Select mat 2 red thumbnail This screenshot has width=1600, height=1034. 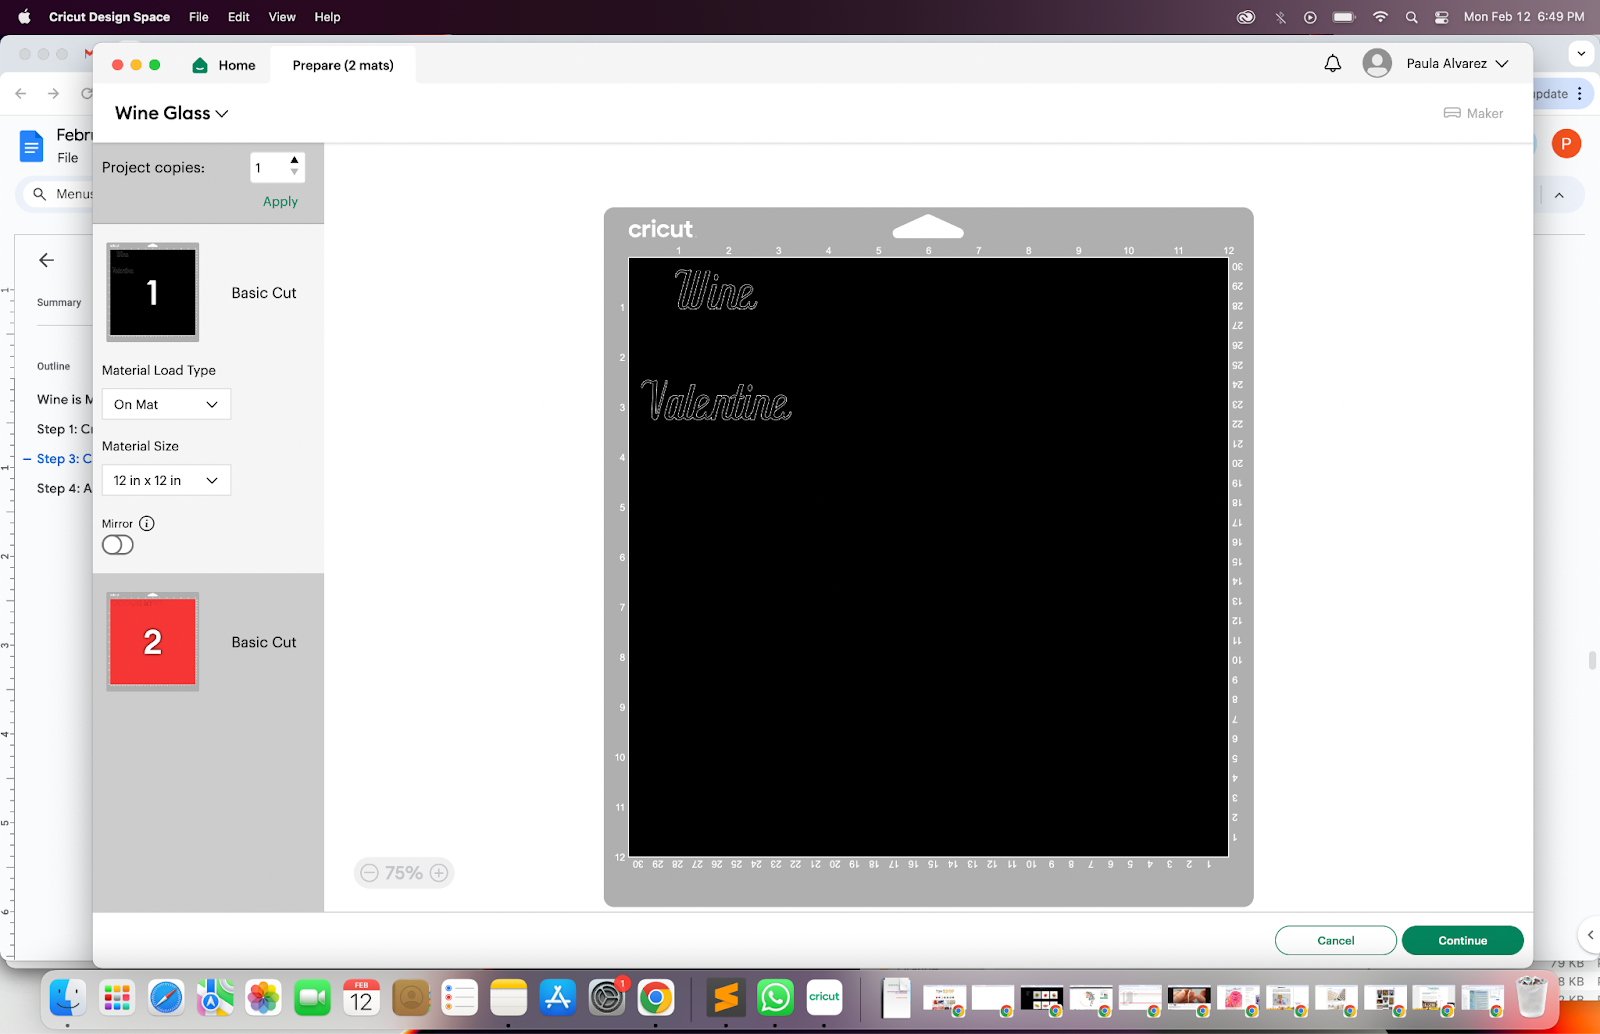153,641
